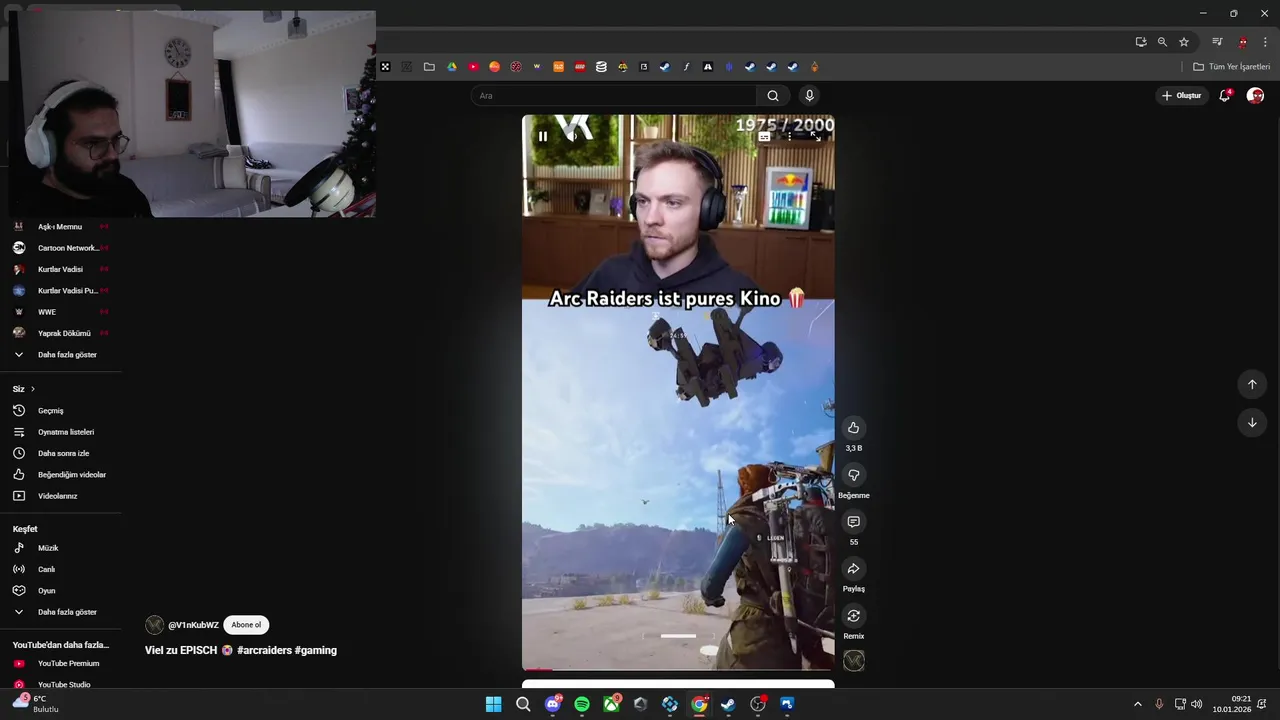Open YouTube notifications bell
Screen dimensions: 1280x720
pyautogui.click(x=1224, y=96)
